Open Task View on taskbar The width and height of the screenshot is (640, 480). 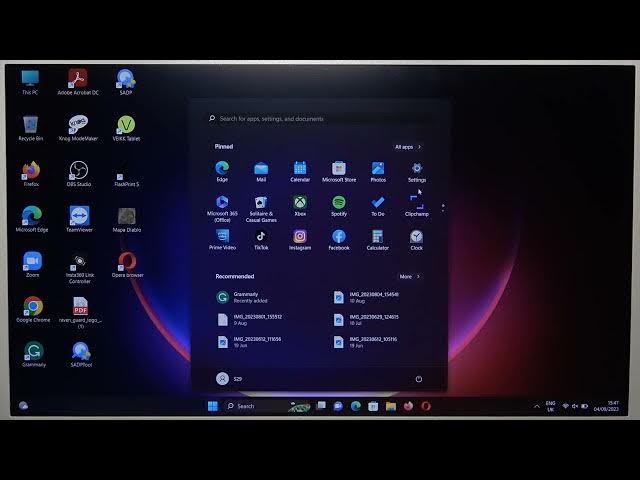click(x=321, y=406)
